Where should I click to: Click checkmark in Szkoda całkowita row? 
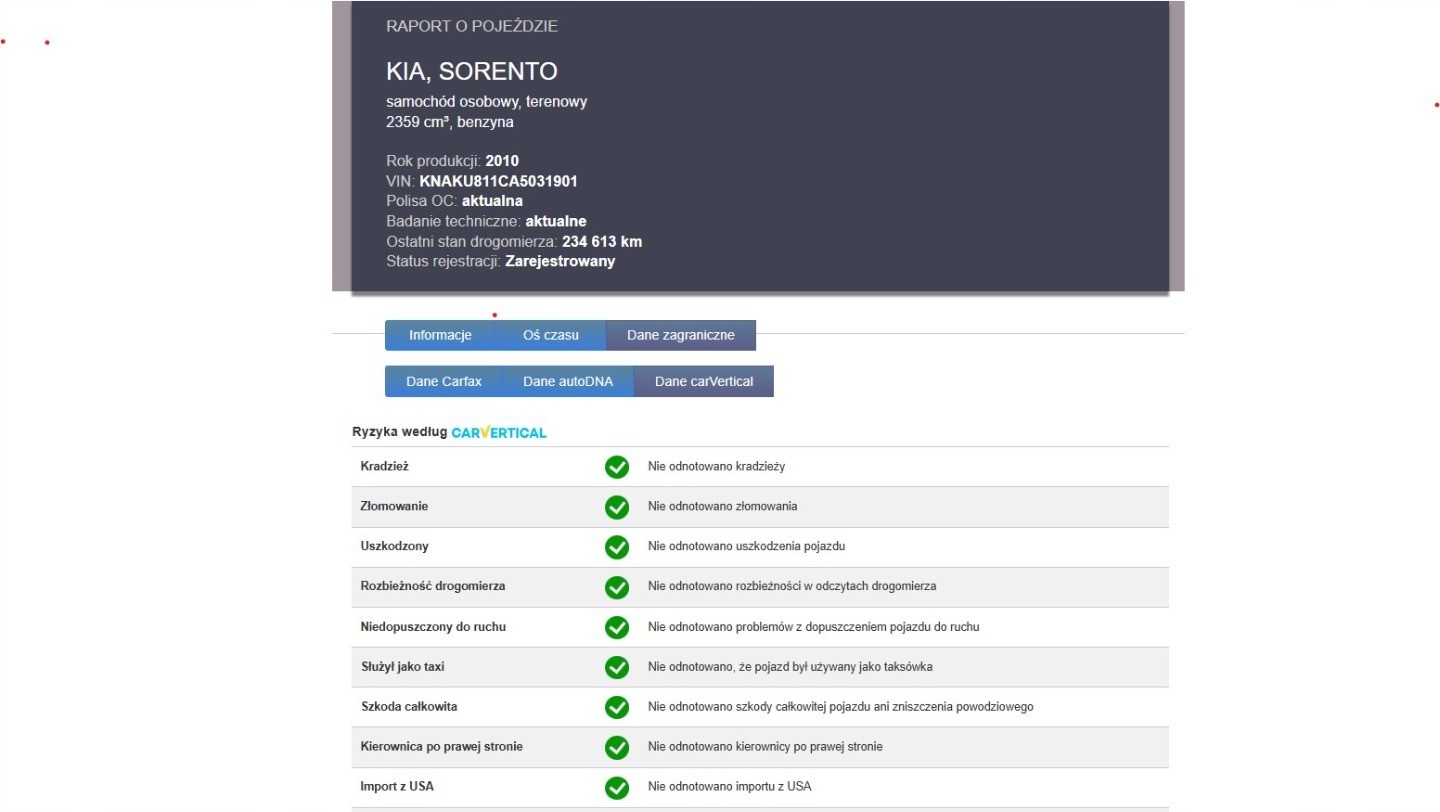tap(617, 707)
